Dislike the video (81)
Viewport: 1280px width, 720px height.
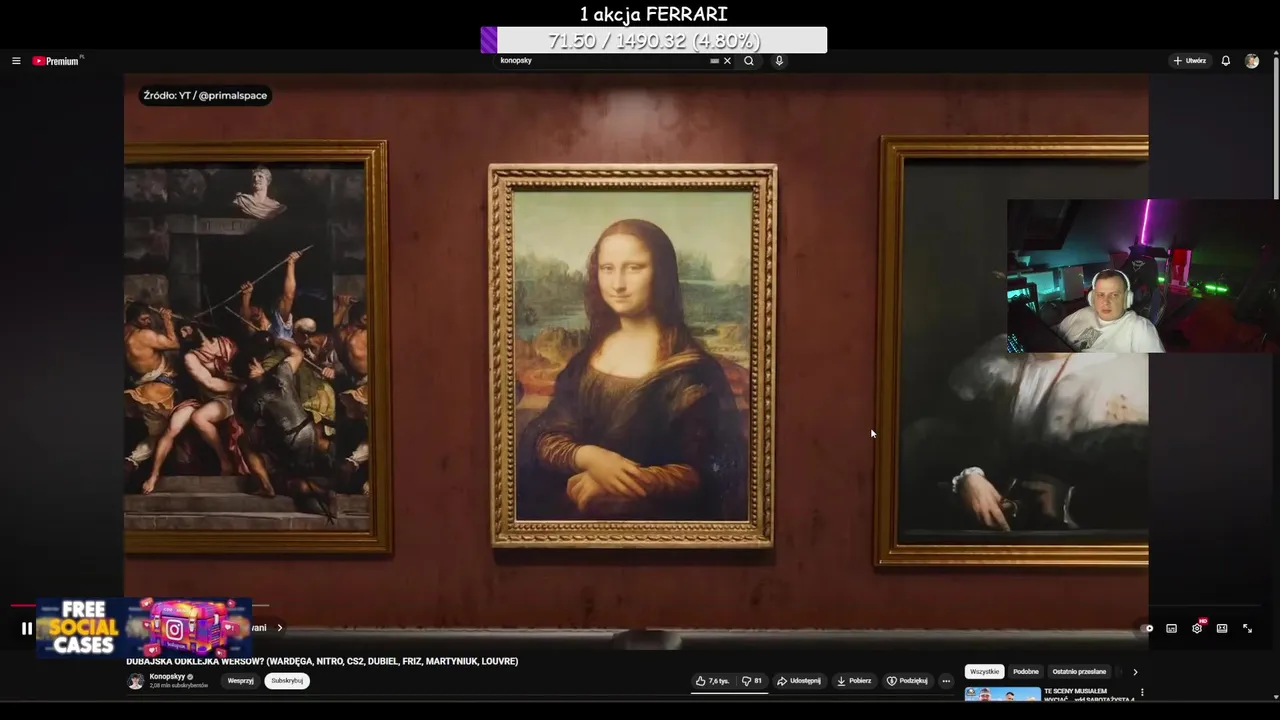pos(752,681)
